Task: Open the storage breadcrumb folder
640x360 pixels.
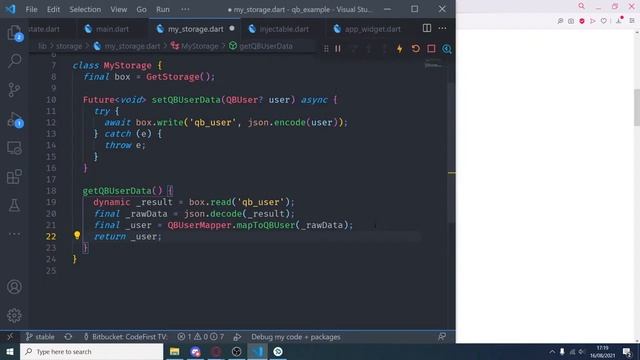Action: click(x=69, y=46)
